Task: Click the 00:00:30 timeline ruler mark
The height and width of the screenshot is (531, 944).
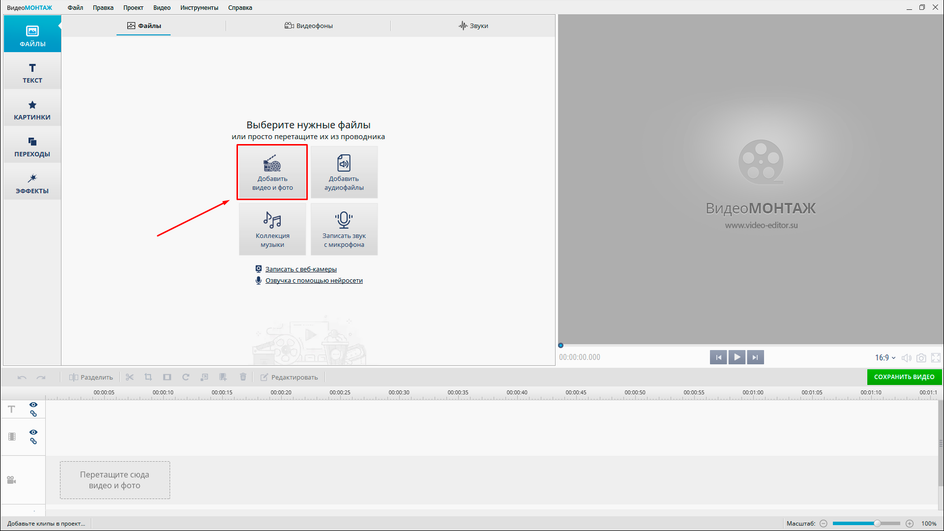Action: tap(399, 393)
